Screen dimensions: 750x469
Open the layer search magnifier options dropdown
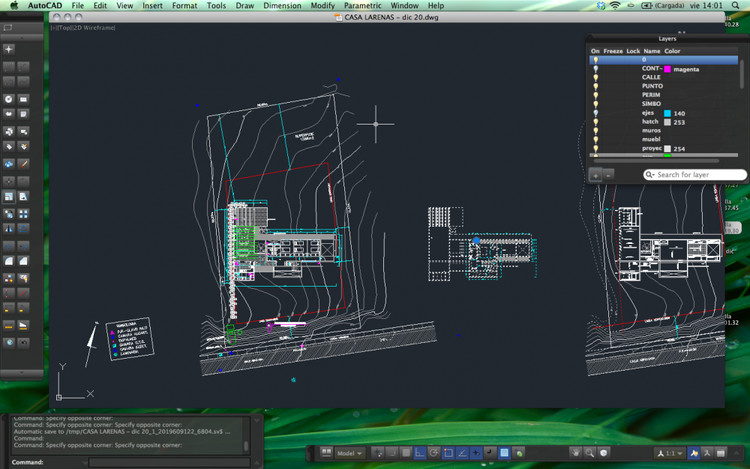[x=652, y=175]
